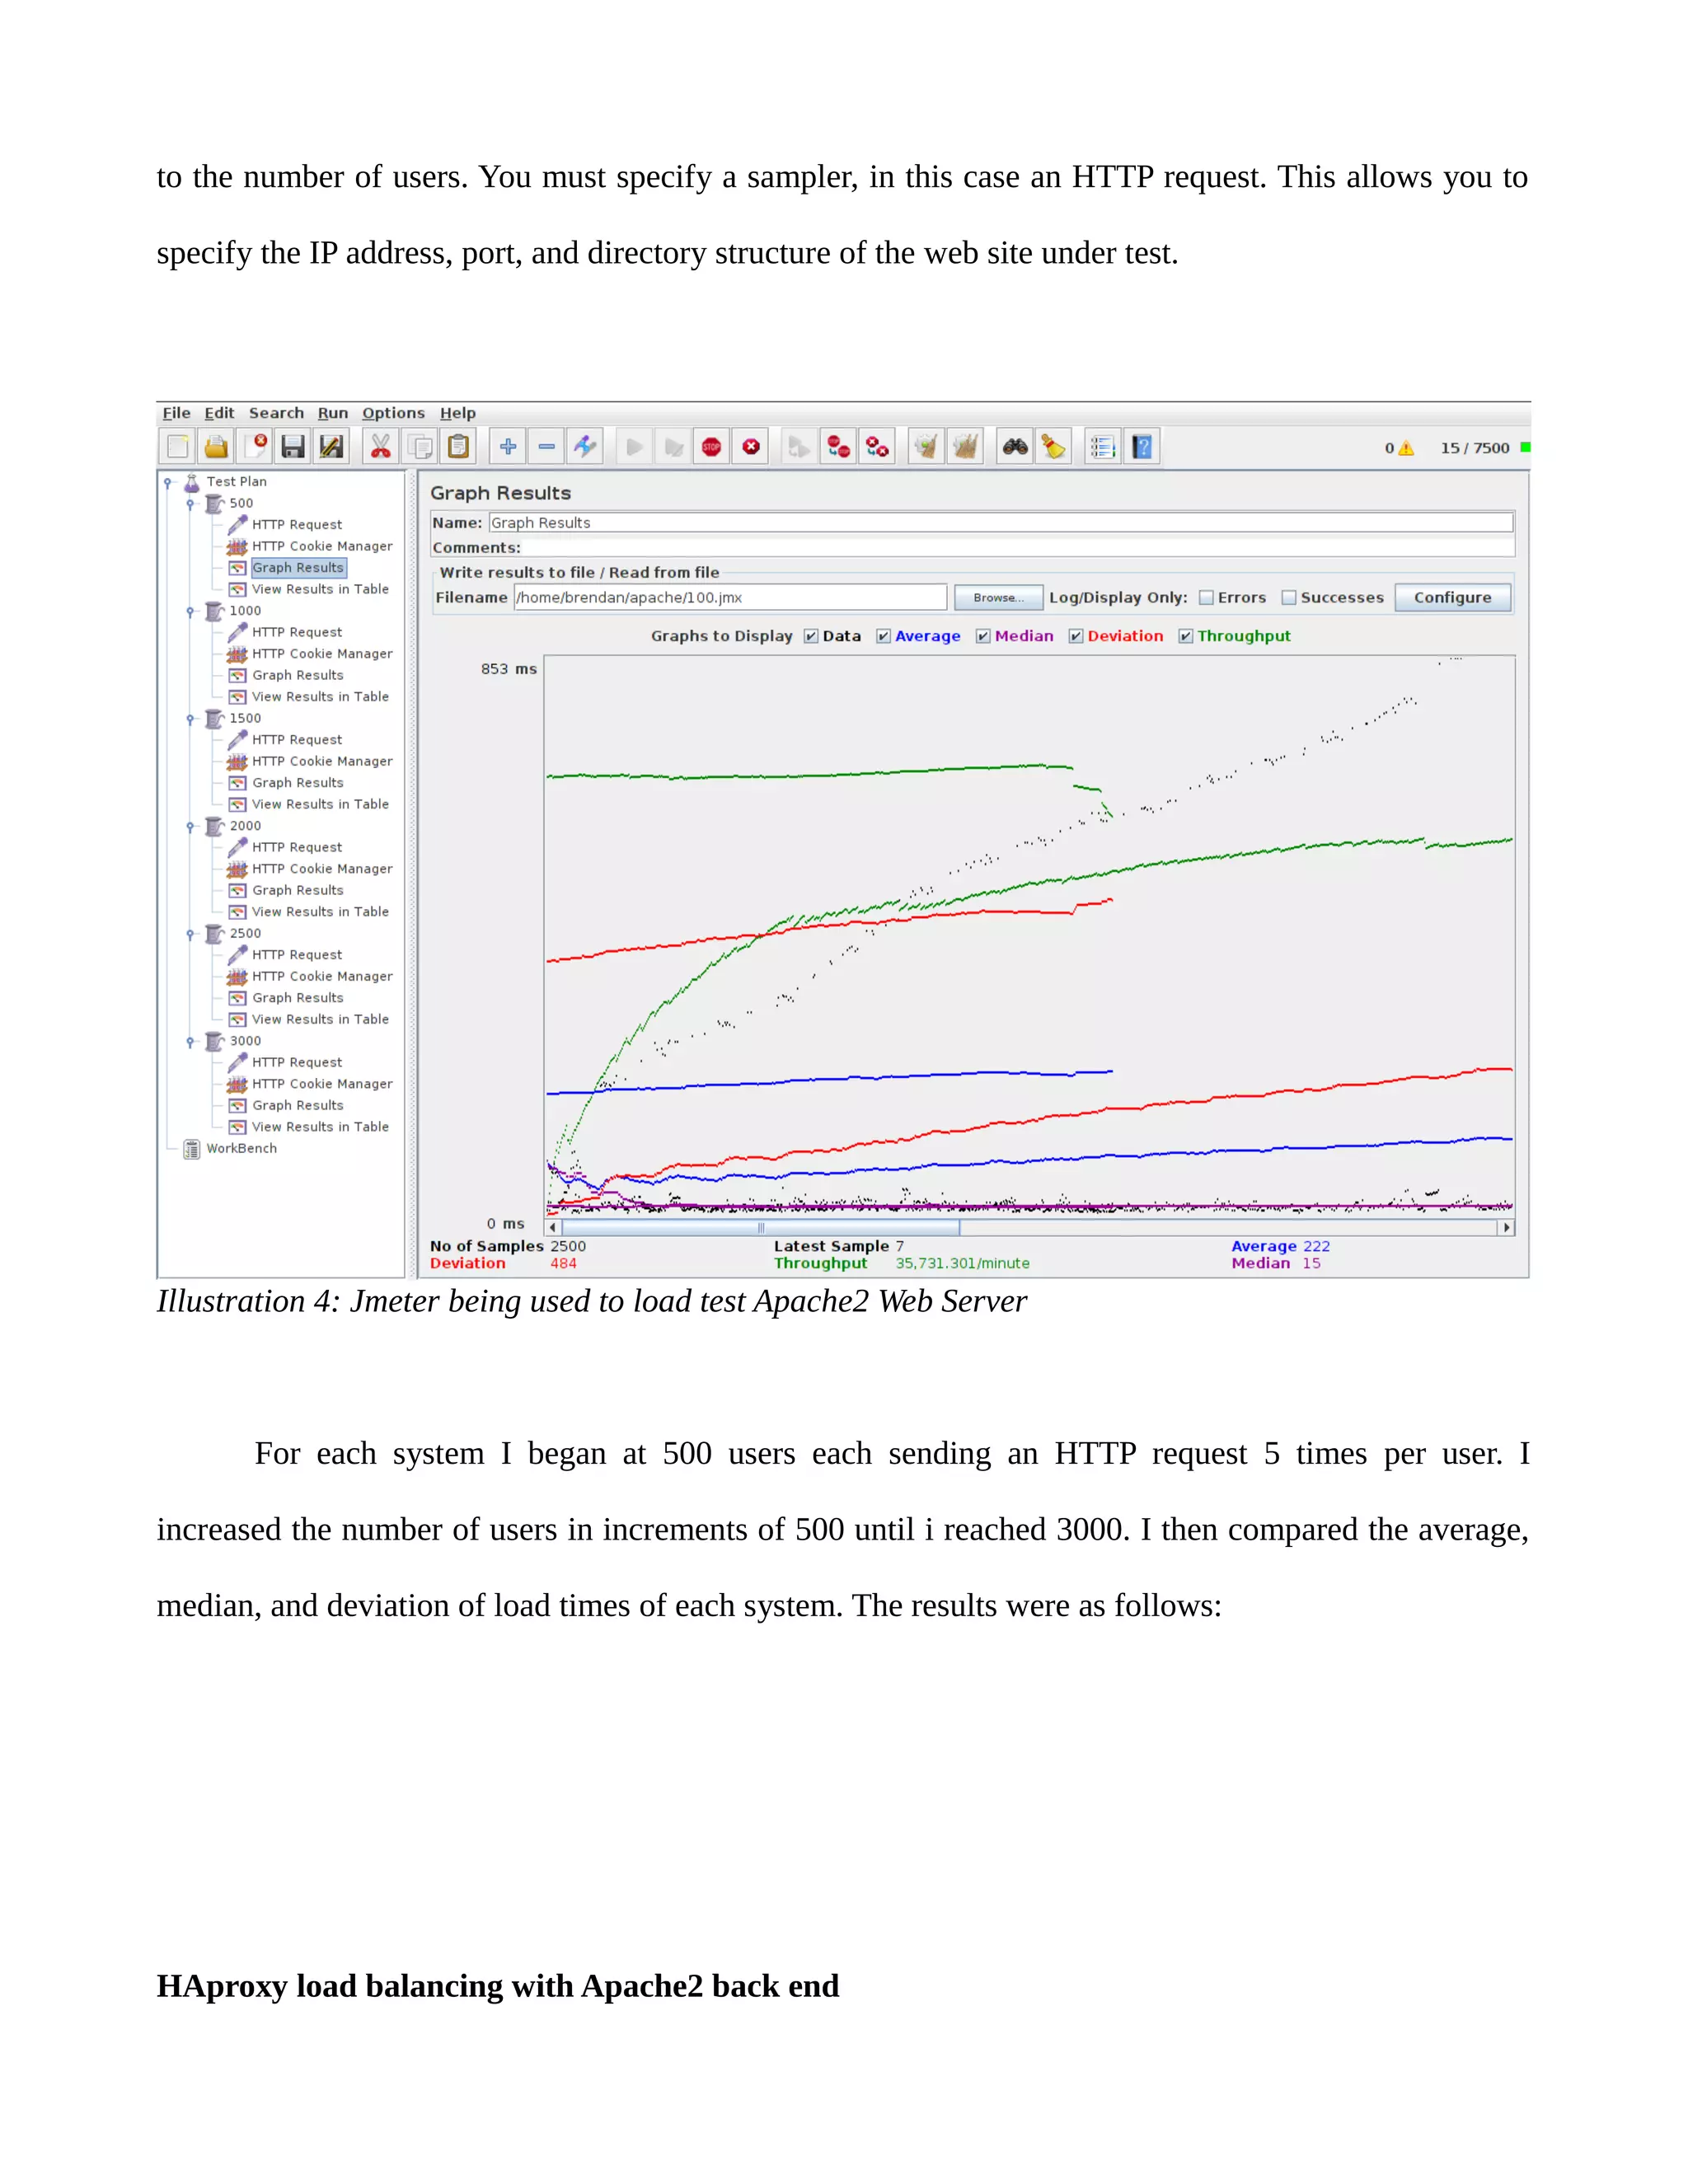The image size is (1688, 2184).
Task: Open the Help menu
Action: (x=458, y=413)
